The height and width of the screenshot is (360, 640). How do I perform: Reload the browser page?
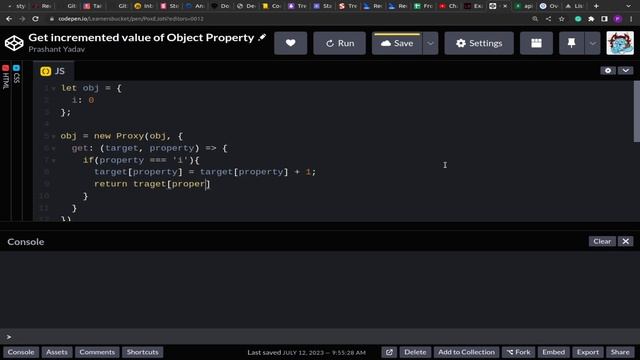pyautogui.click(x=36, y=19)
